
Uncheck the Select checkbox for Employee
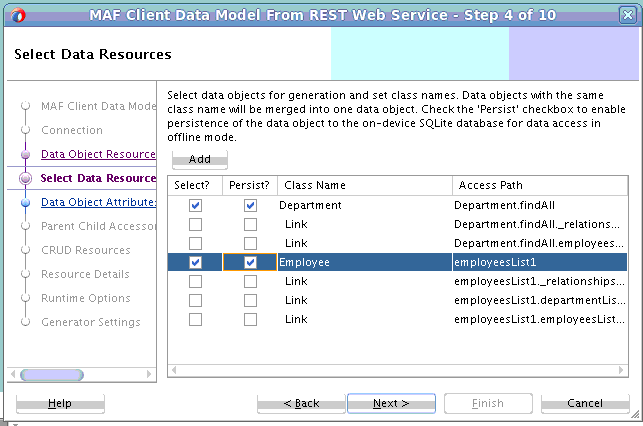coord(195,262)
